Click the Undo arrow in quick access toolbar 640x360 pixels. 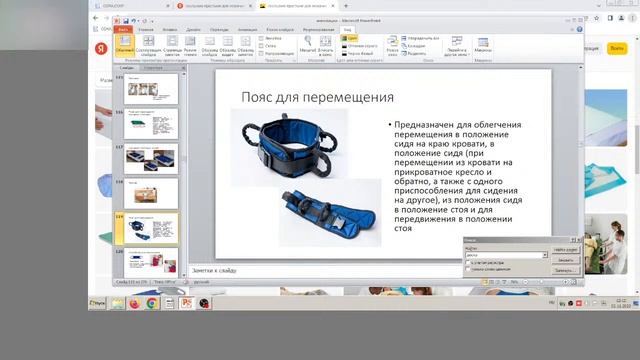coord(133,21)
